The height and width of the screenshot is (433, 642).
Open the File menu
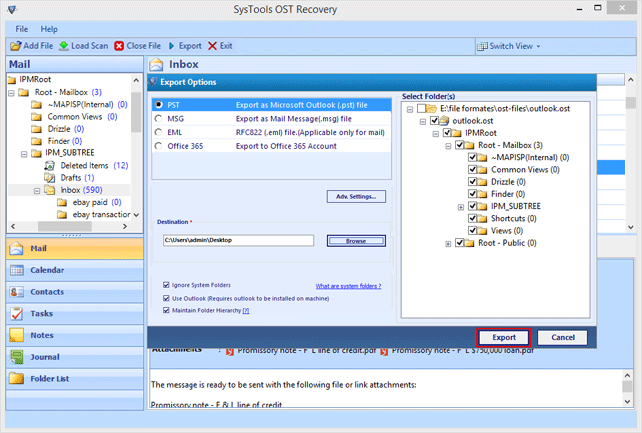[x=22, y=29]
